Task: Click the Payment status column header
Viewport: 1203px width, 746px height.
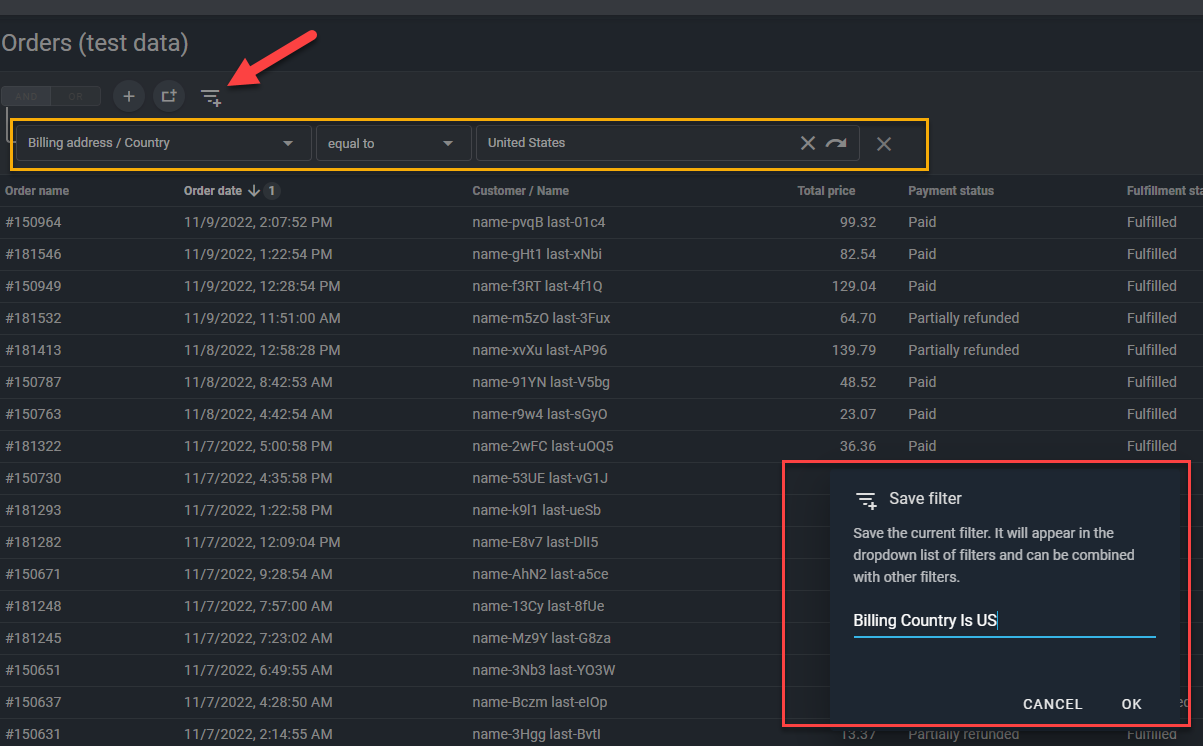Action: 950,191
